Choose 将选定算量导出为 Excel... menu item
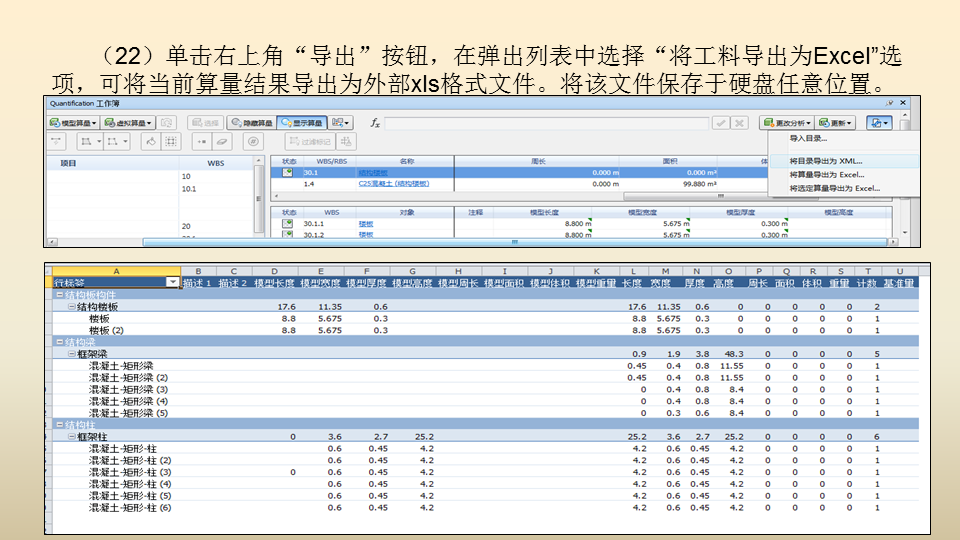This screenshot has width=960, height=540. (x=834, y=189)
